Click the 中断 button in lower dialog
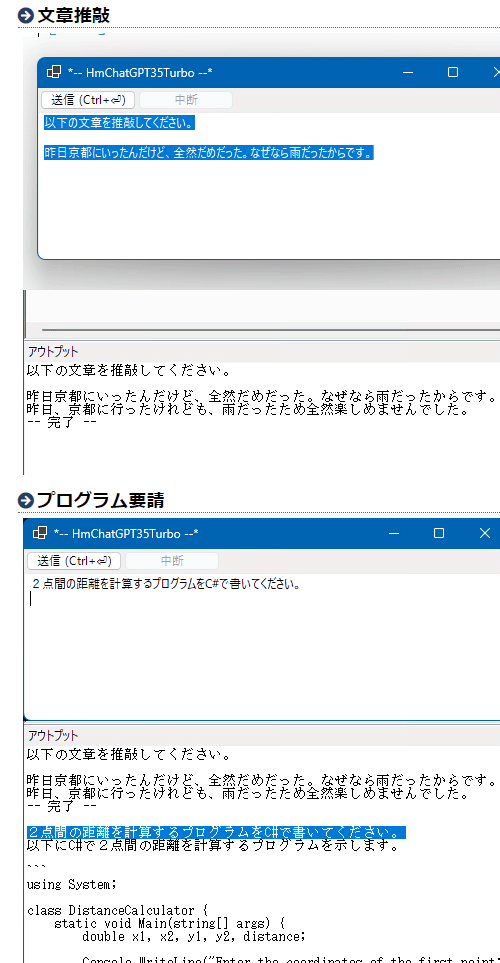Viewport: 500px width, 963px height. (172, 561)
